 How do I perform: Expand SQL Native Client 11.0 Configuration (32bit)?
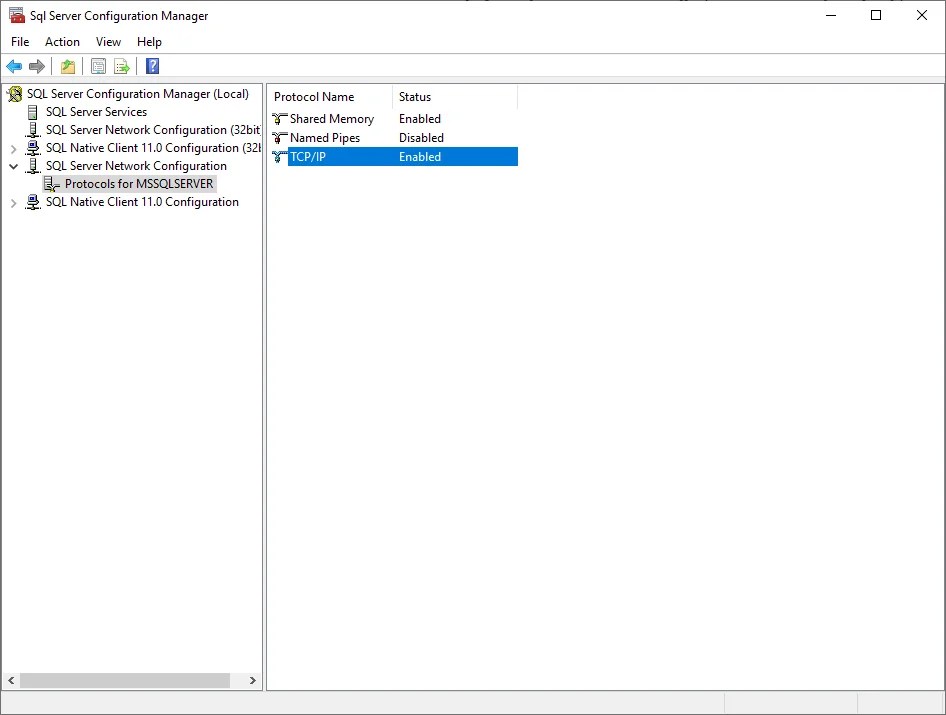(14, 147)
